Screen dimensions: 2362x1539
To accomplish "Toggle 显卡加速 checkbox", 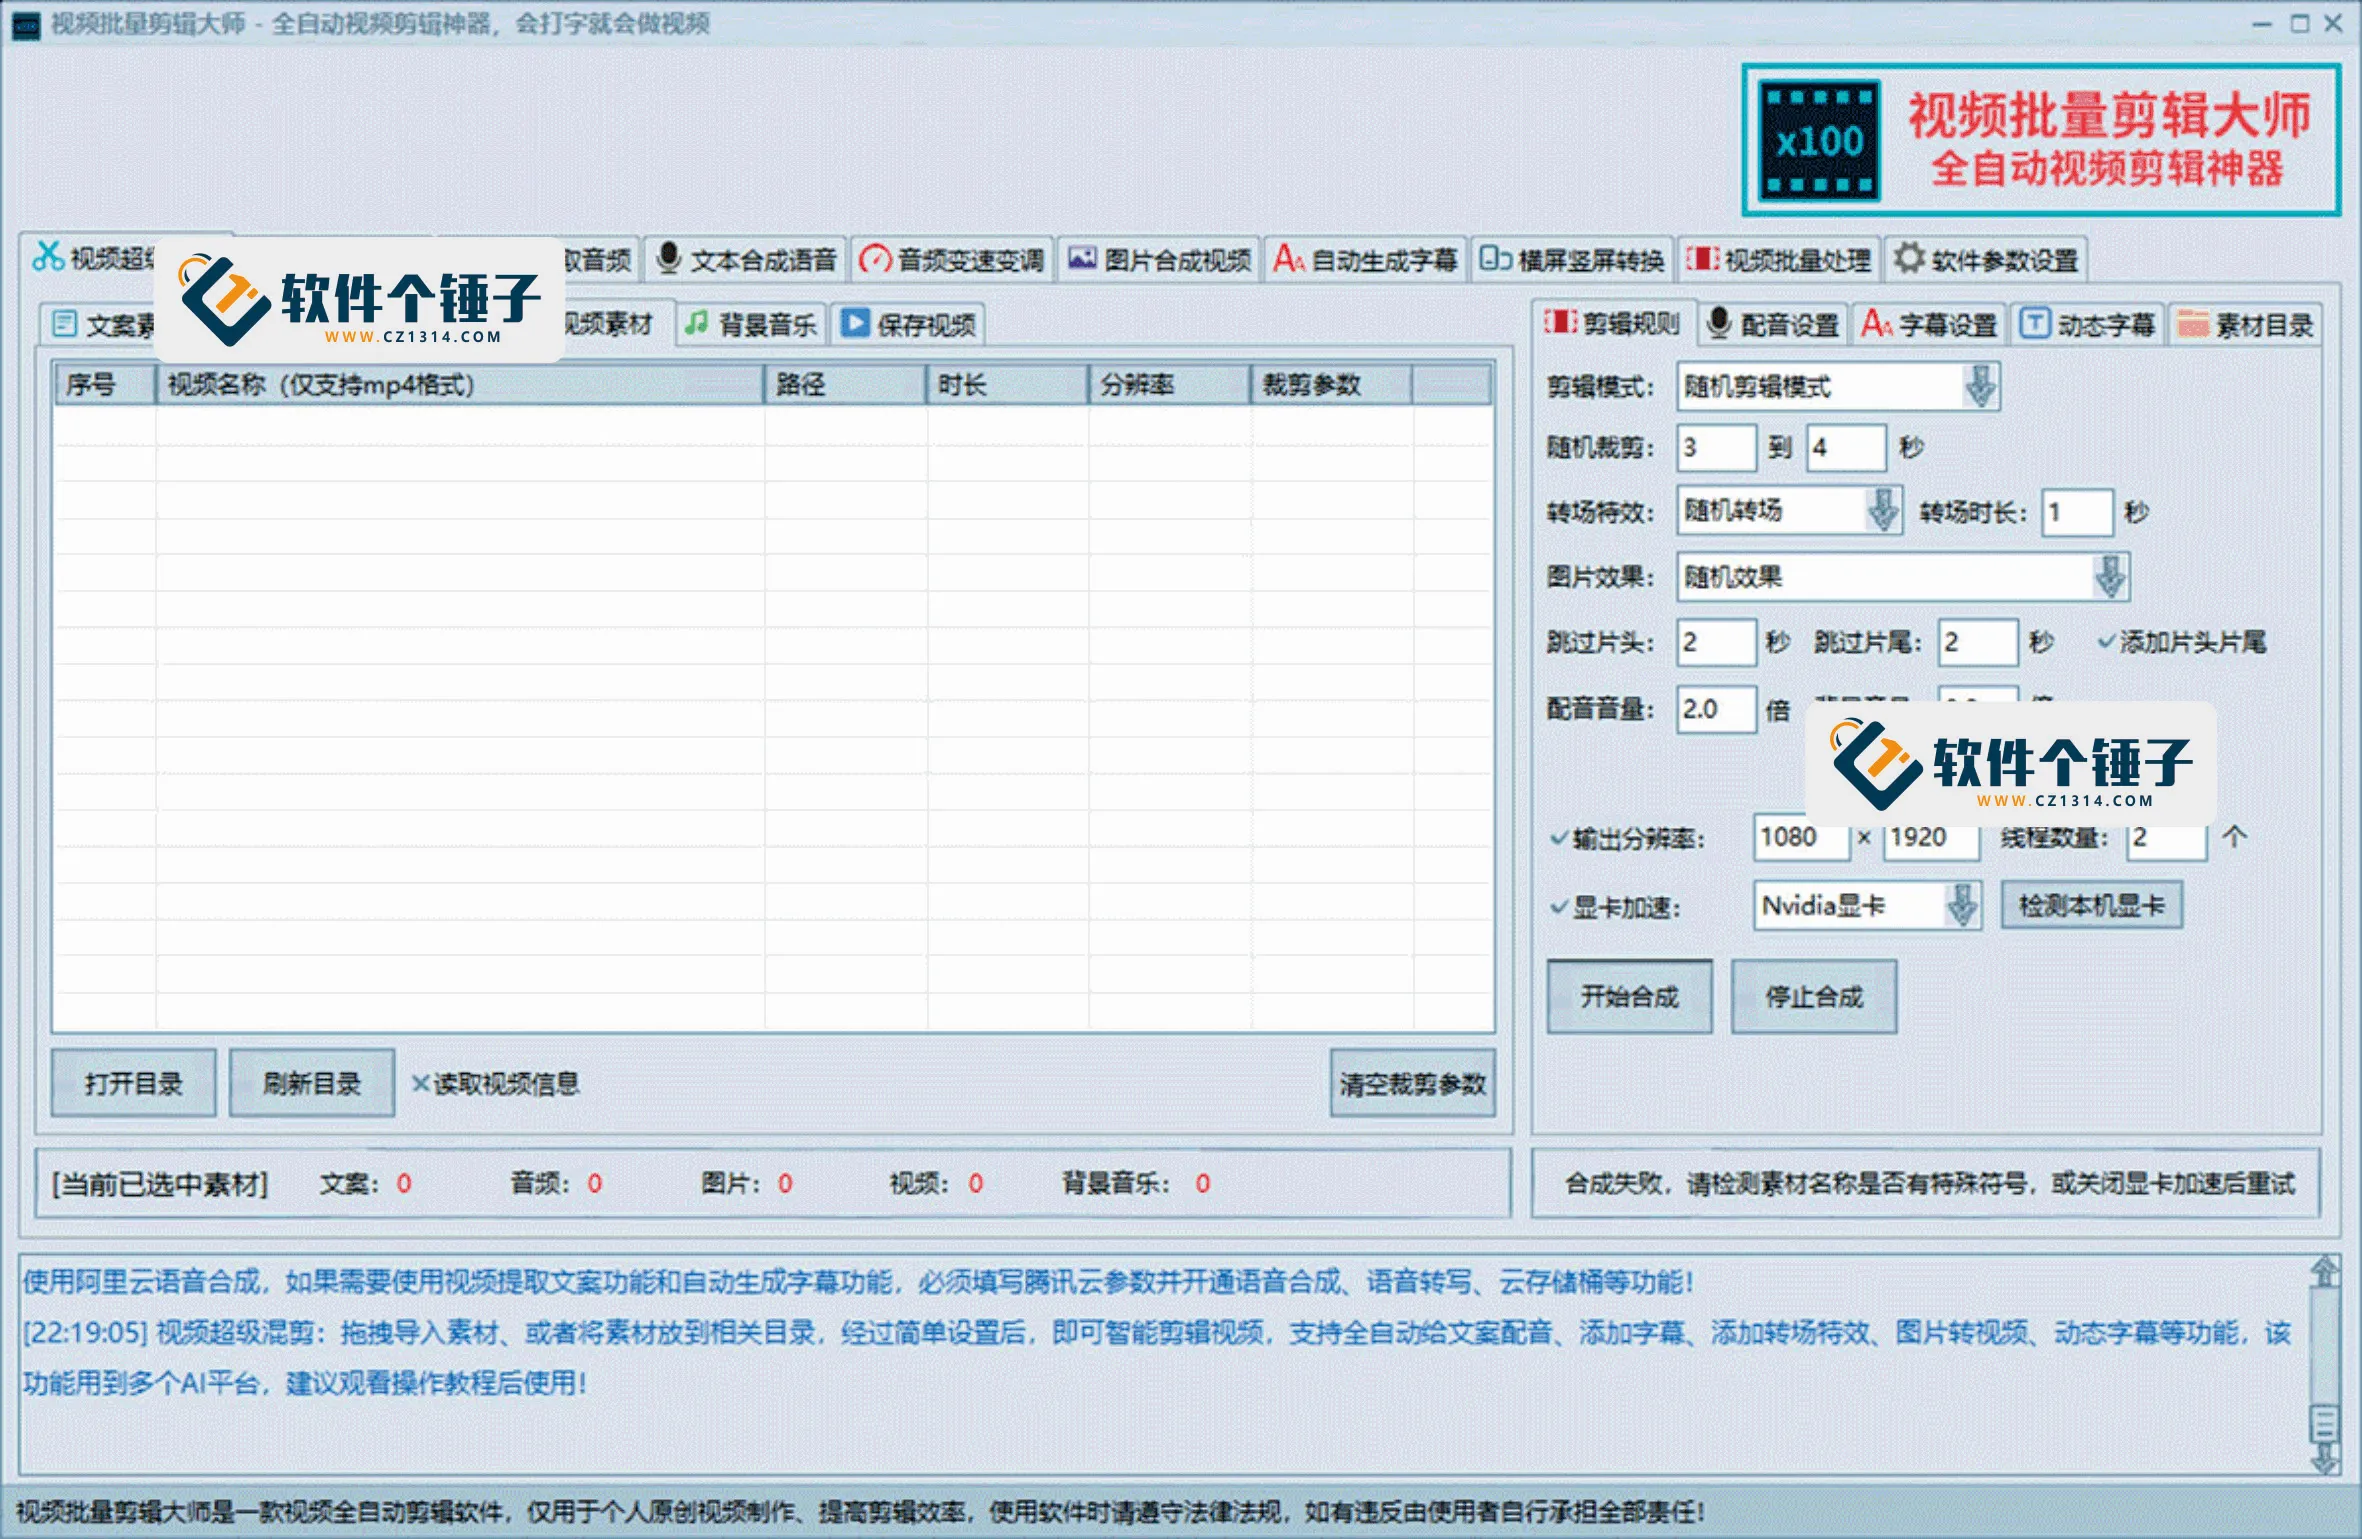I will (1615, 907).
